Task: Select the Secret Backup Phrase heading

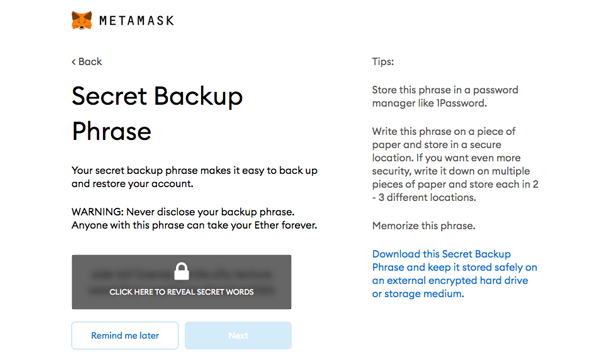Action: click(157, 113)
